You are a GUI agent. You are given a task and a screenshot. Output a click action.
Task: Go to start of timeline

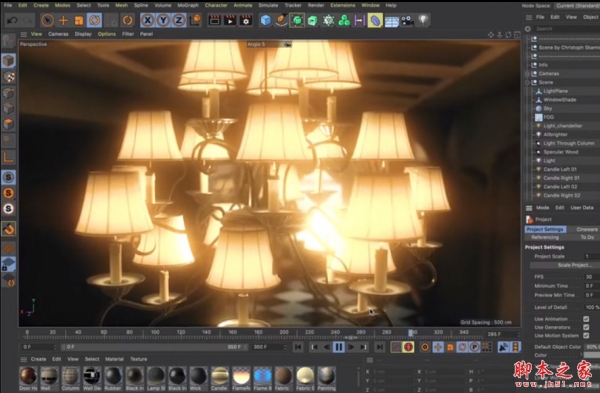click(x=298, y=347)
